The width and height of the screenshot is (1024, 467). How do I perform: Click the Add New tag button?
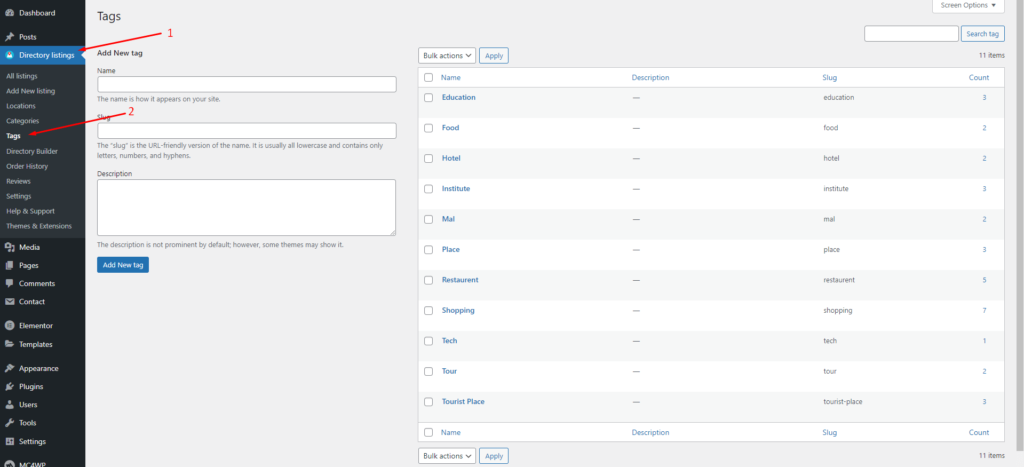123,265
